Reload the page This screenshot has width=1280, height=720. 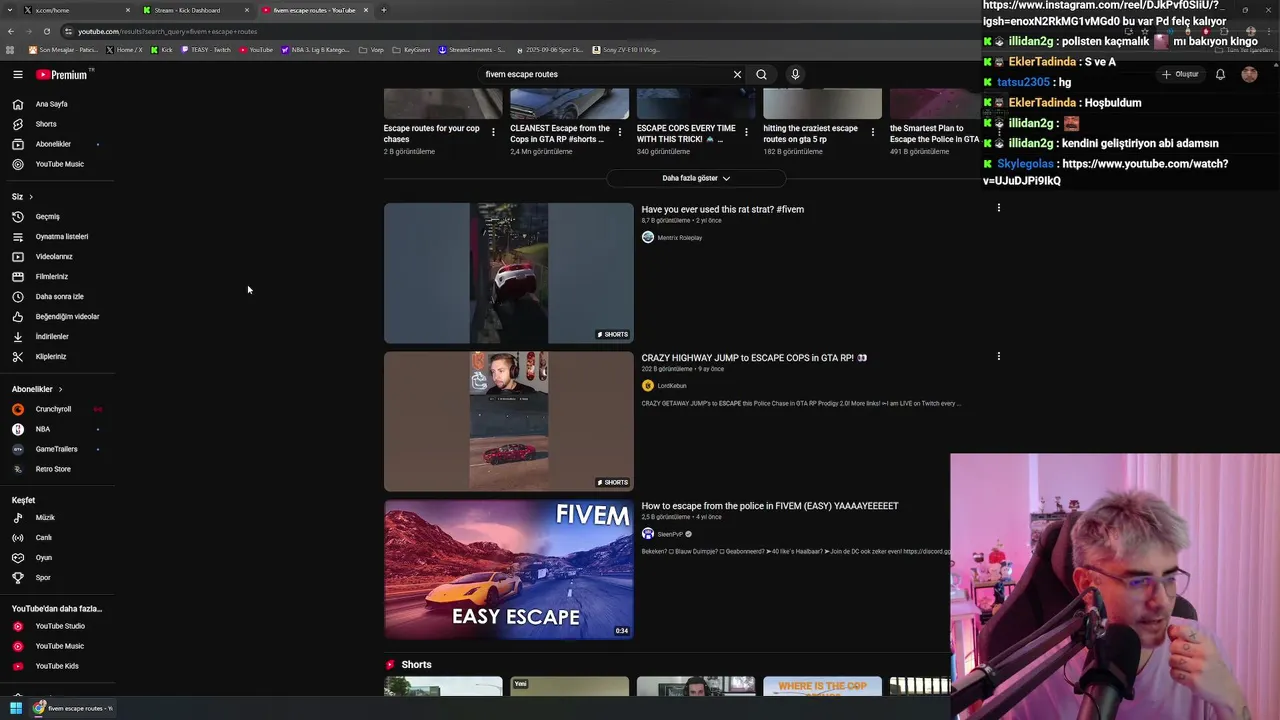(46, 31)
